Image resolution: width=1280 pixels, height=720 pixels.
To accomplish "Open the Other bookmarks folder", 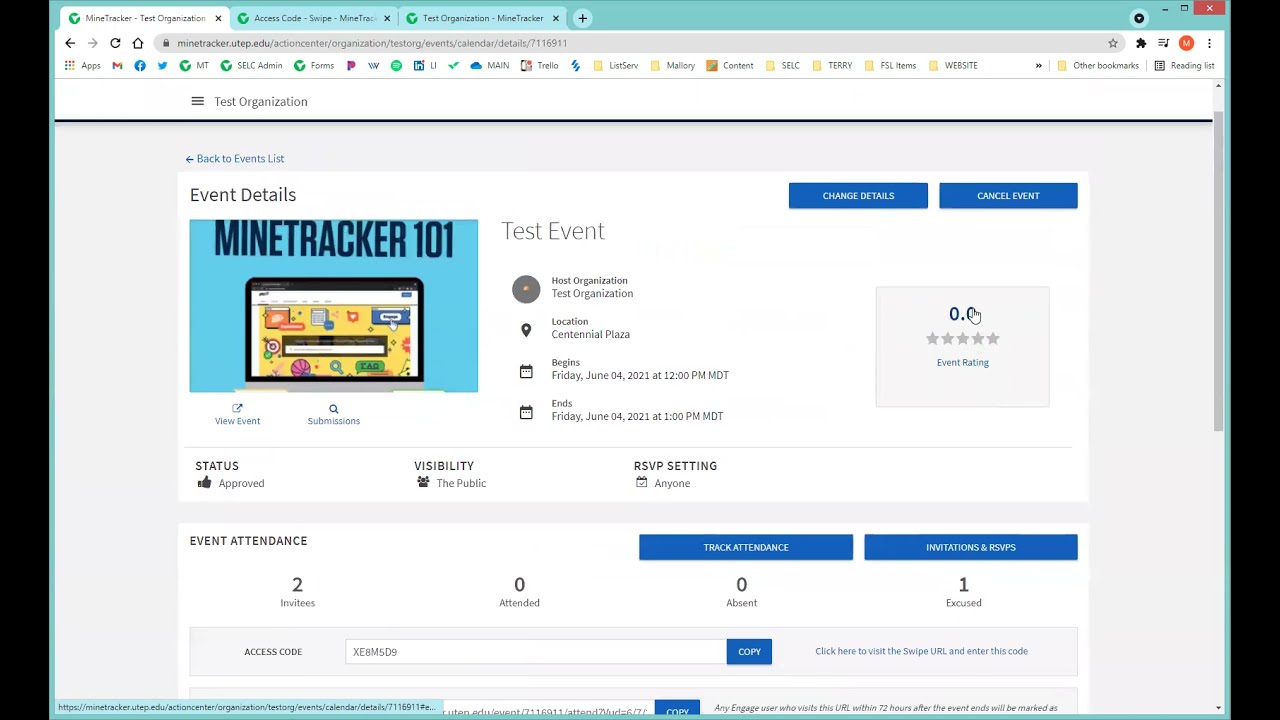I will pos(1097,66).
